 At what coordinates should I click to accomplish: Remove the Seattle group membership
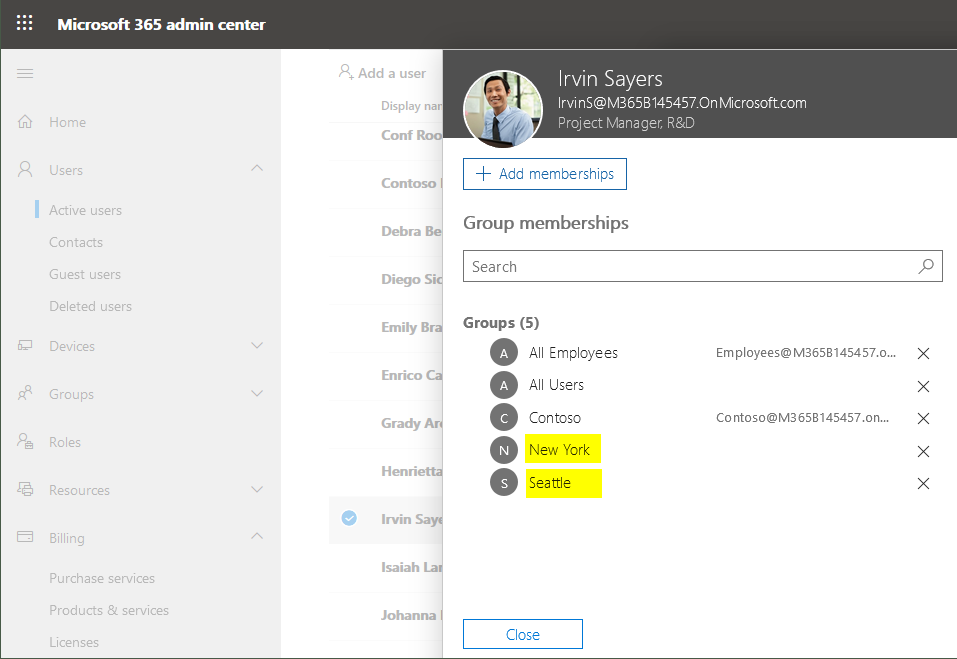(x=923, y=483)
